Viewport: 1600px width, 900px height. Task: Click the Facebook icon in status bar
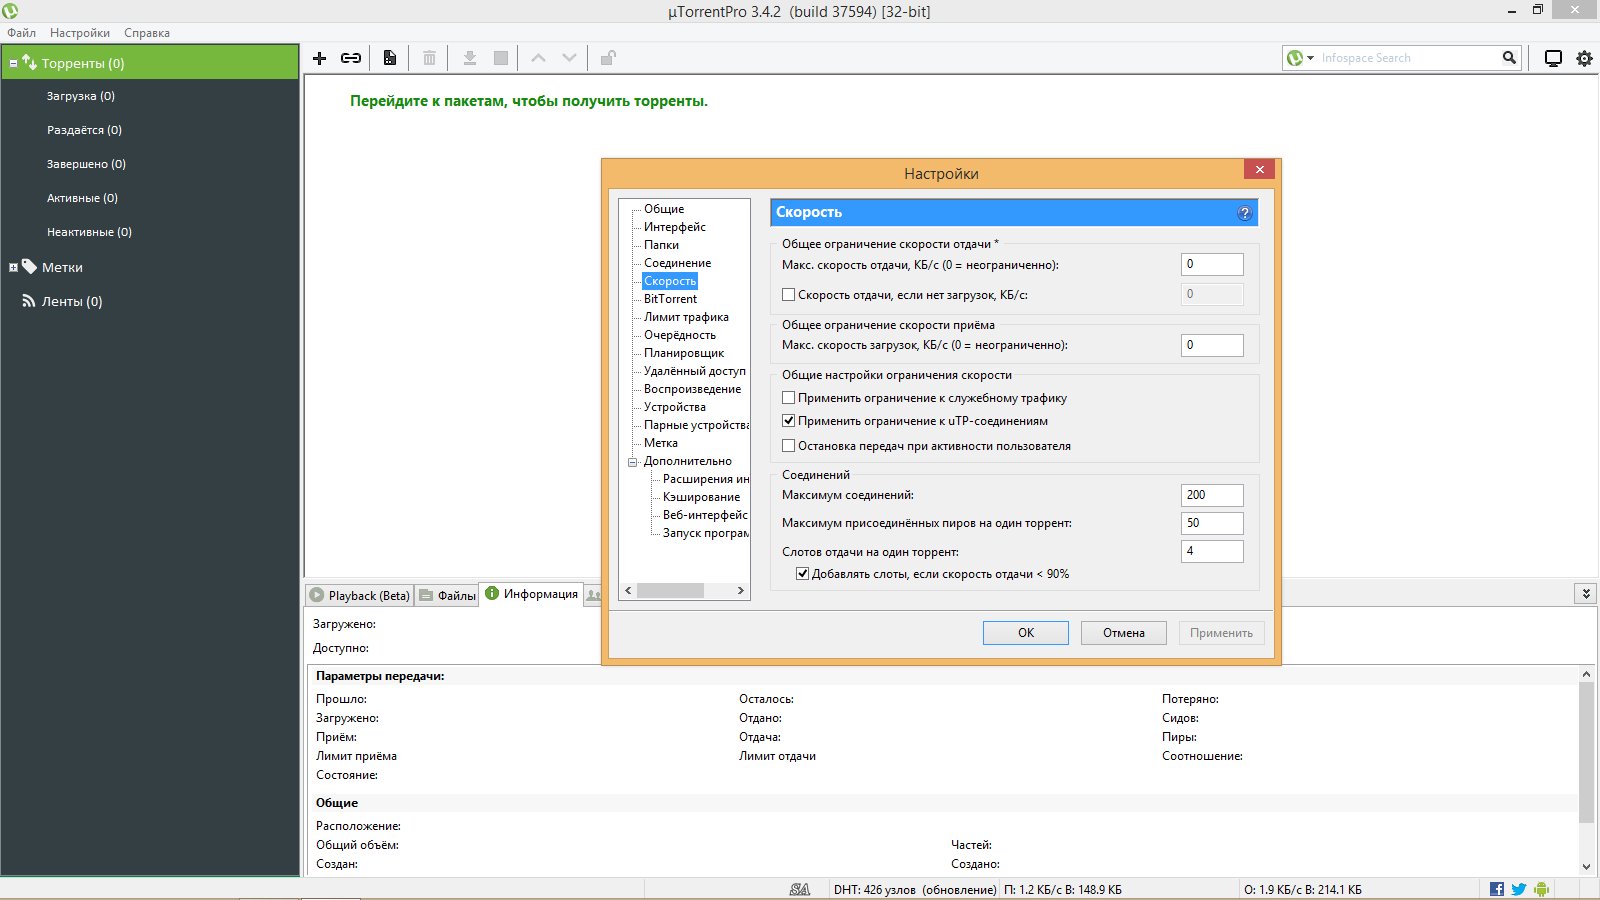1496,889
